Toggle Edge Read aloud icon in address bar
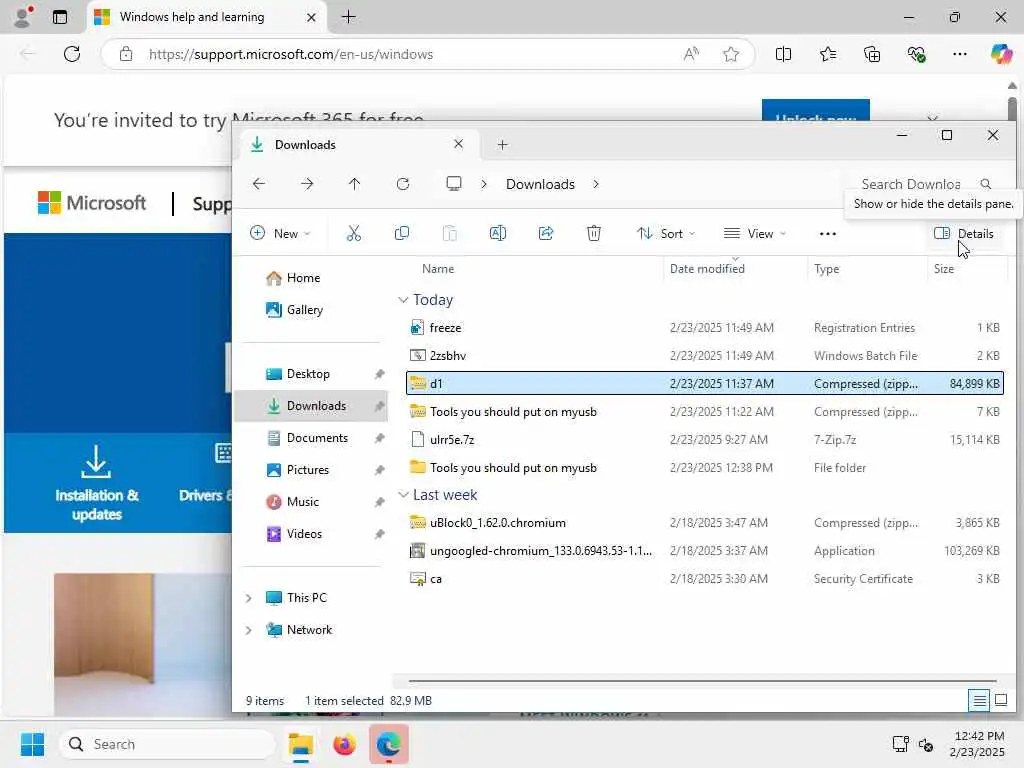The image size is (1024, 768). click(691, 54)
